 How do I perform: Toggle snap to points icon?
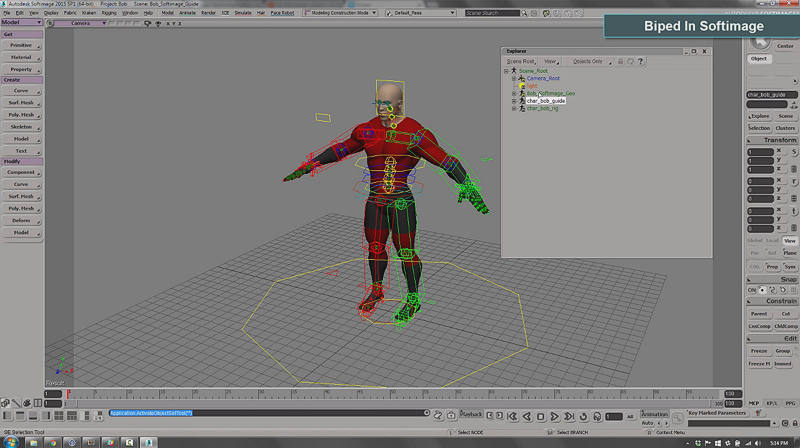tap(762, 290)
